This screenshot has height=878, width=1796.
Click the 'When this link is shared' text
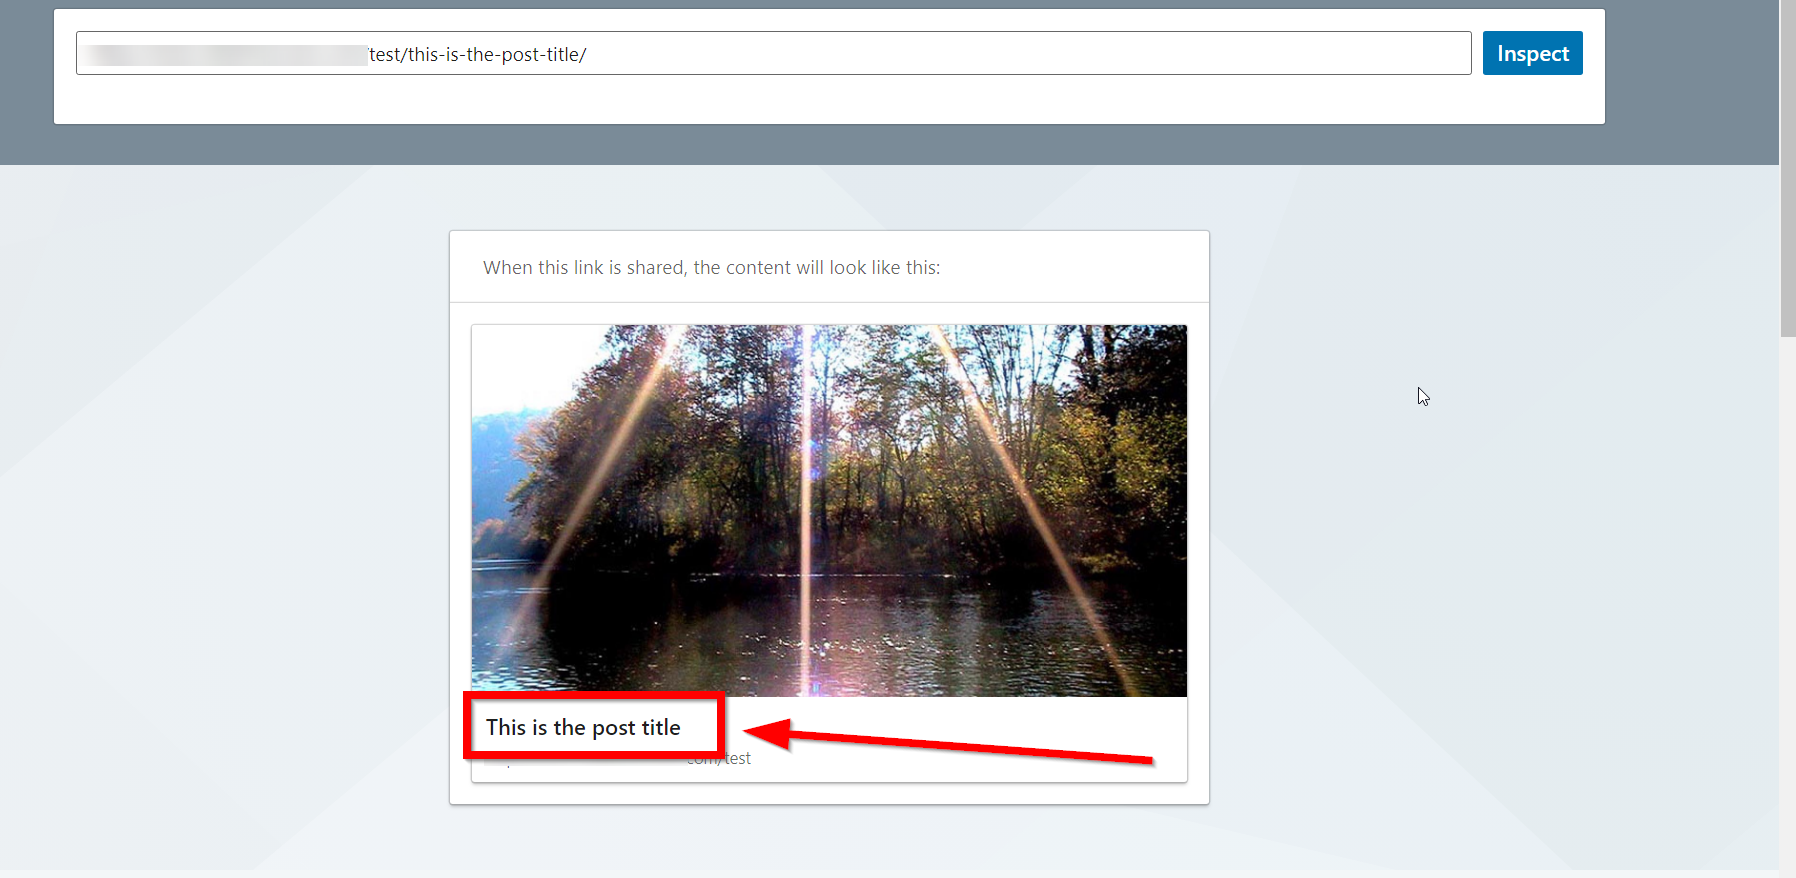(x=711, y=267)
